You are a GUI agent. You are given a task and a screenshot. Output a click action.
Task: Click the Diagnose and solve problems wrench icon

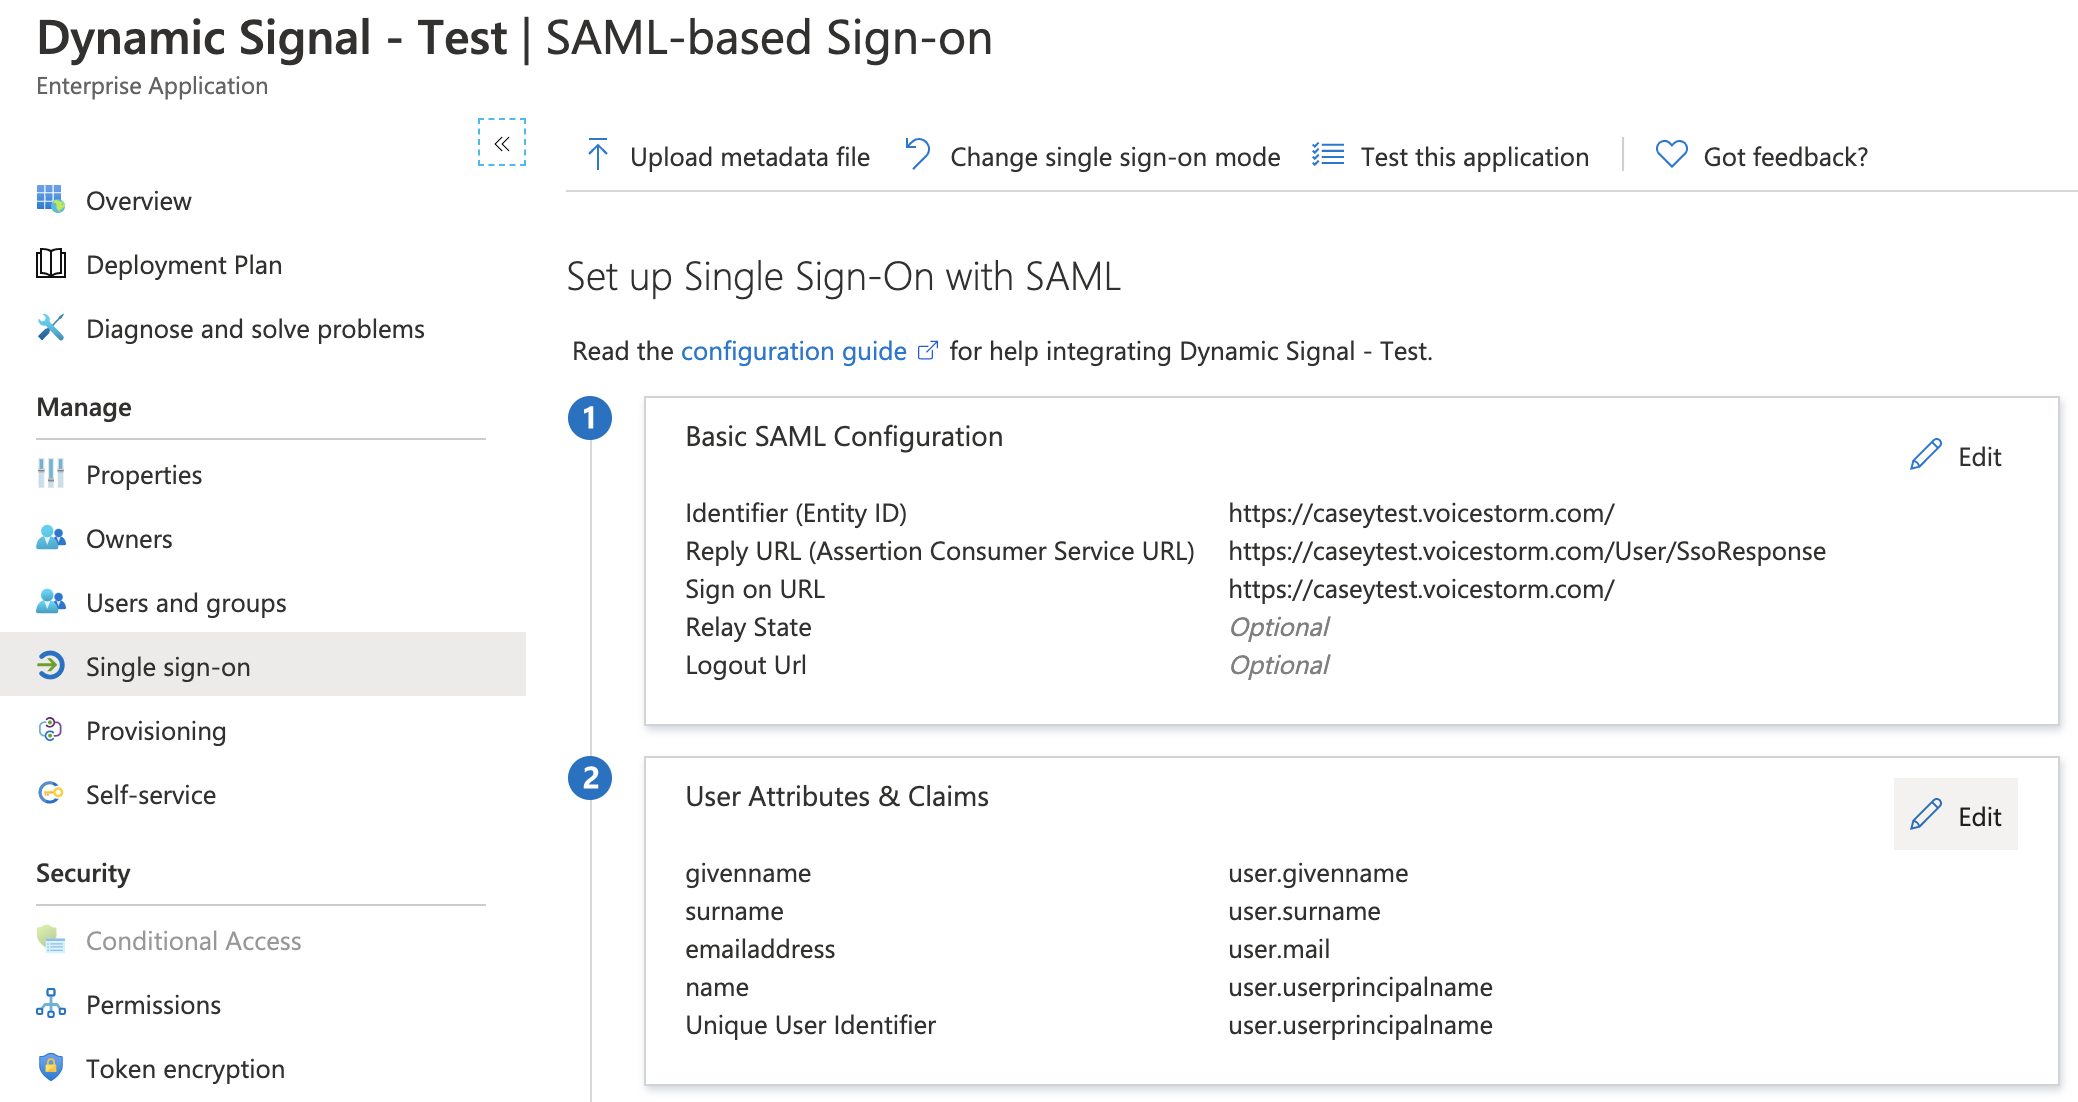click(x=51, y=328)
